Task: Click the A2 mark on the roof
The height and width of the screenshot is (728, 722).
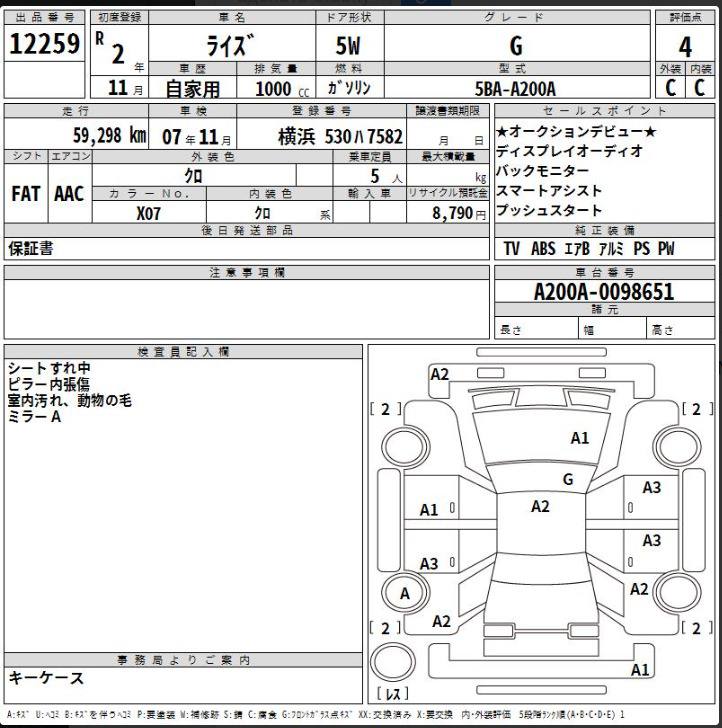Action: coord(540,506)
